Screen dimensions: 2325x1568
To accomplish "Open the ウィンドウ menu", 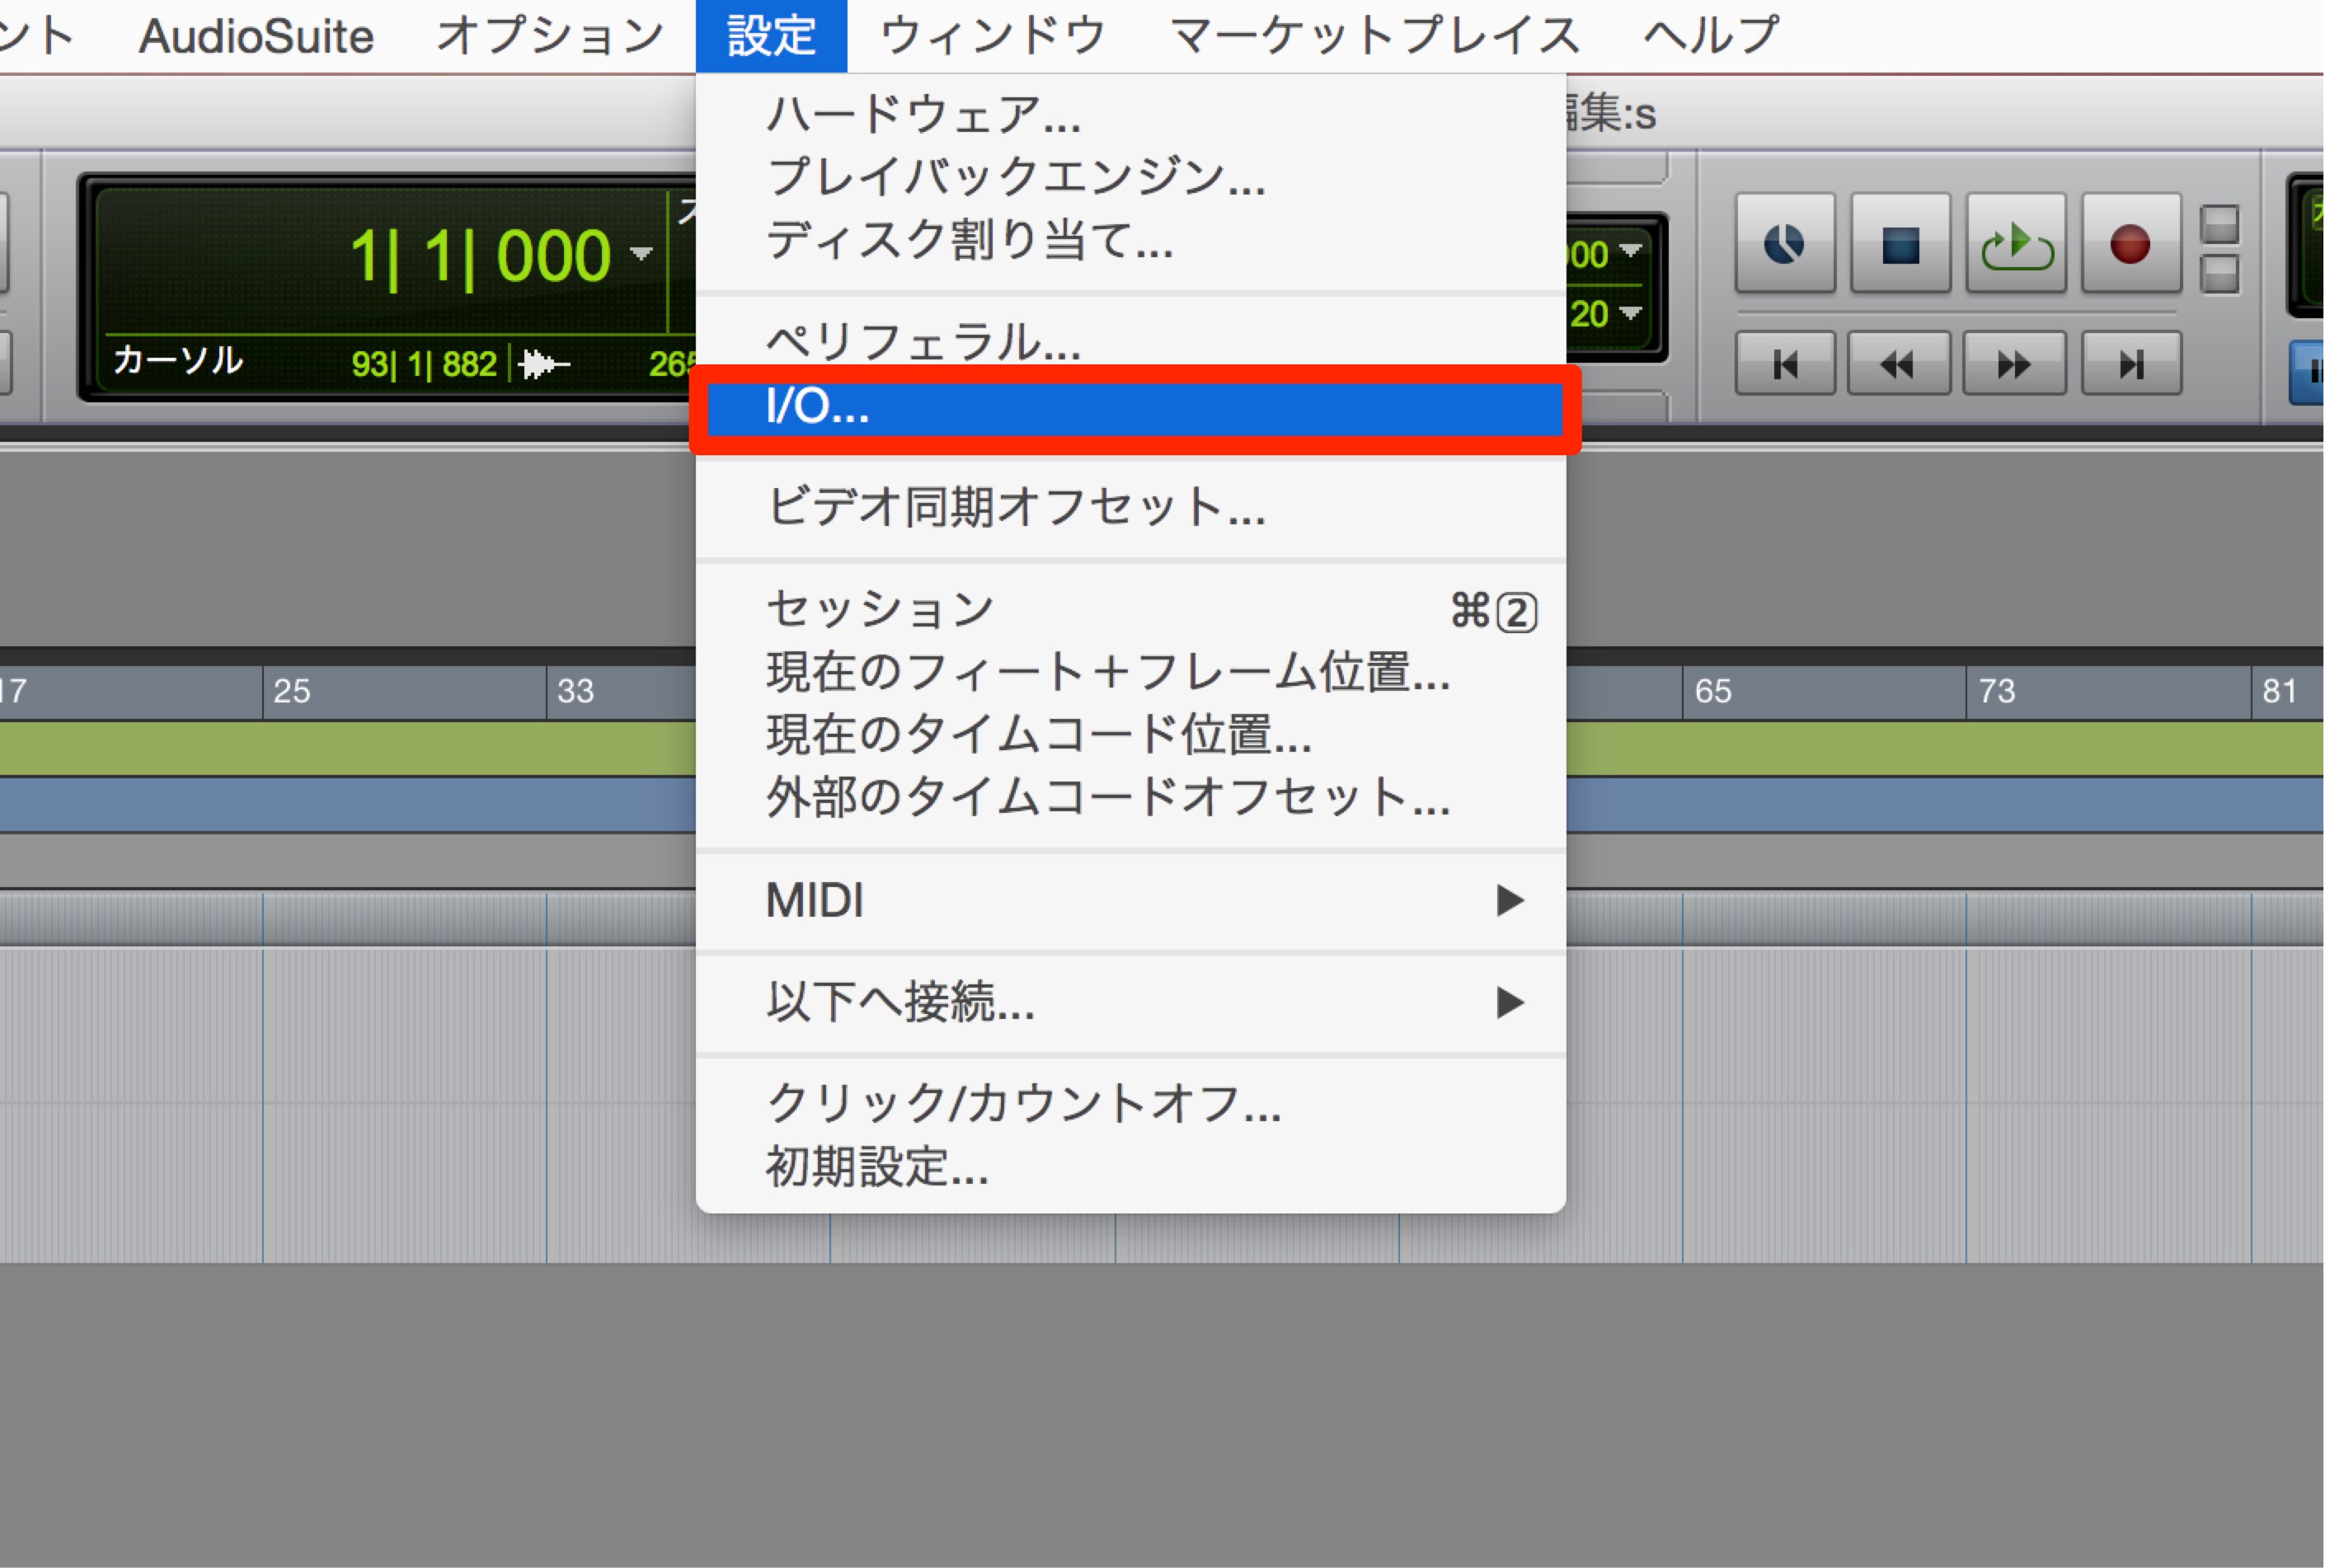I will point(993,36).
